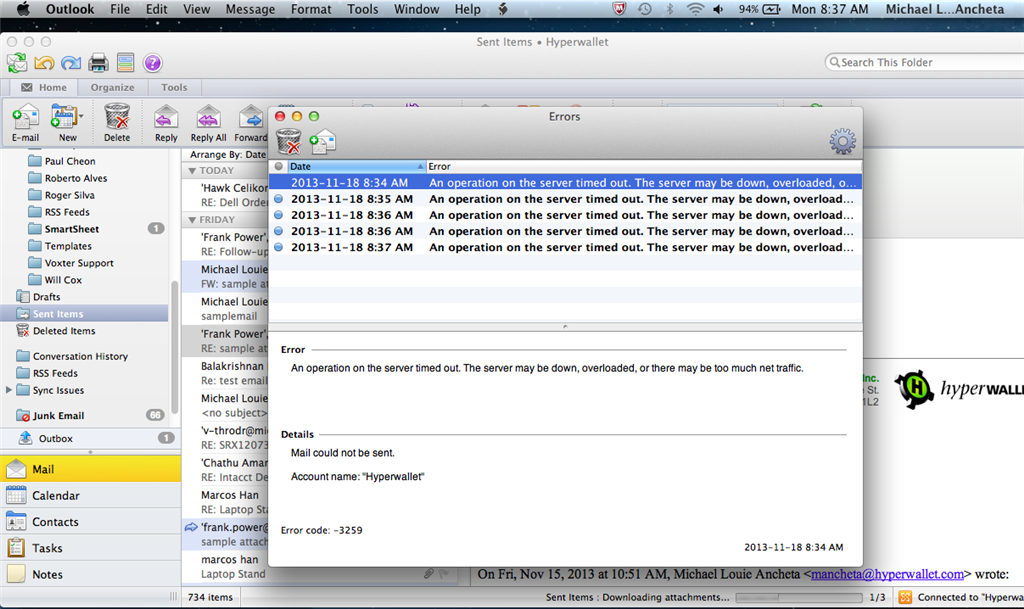Select the 8:34 AM error row
Viewport: 1024px width, 609px height.
pyautogui.click(x=566, y=183)
